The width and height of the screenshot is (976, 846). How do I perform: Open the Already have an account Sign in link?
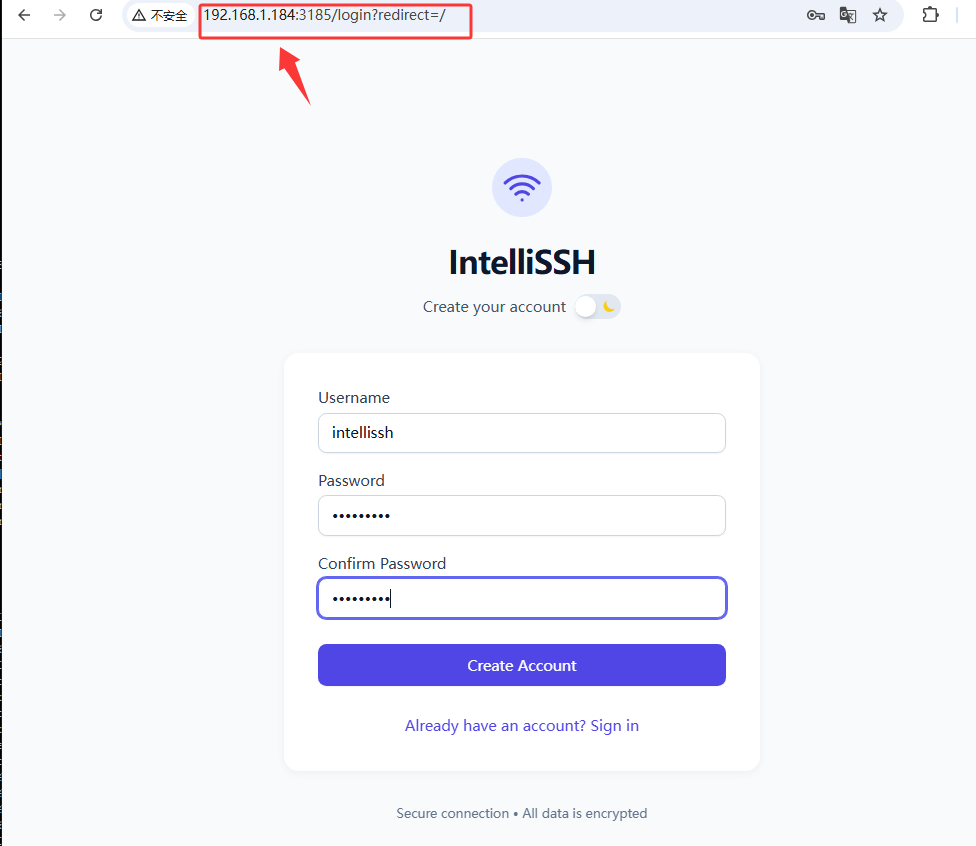[522, 726]
